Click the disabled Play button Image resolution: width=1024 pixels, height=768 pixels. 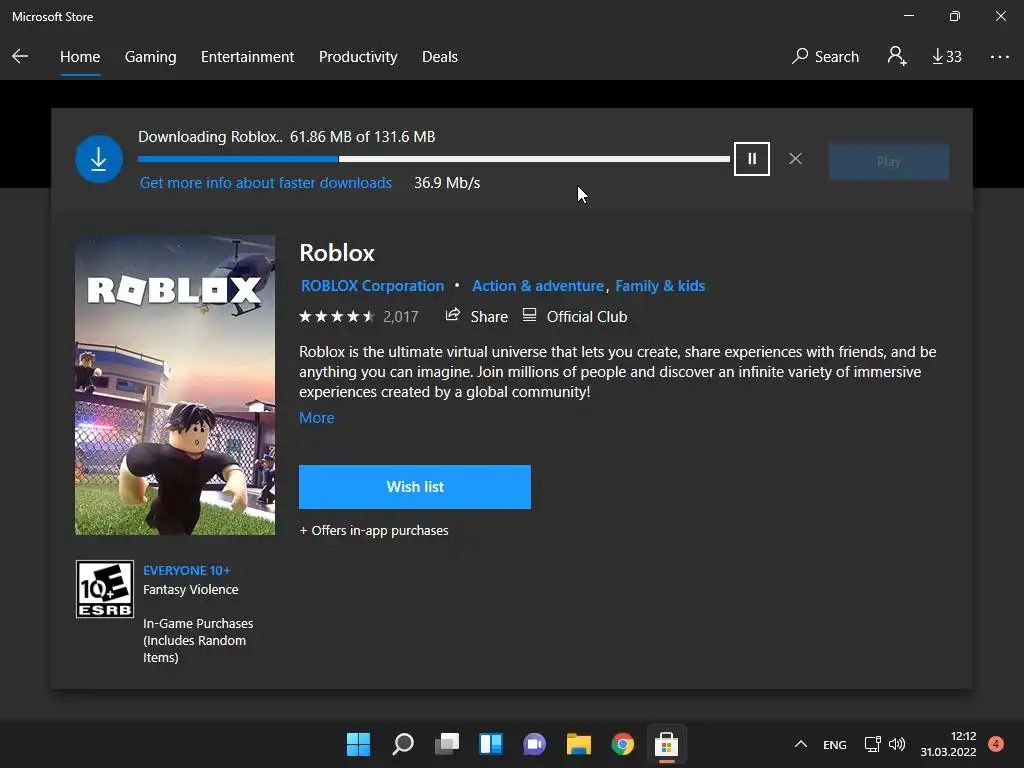[889, 161]
